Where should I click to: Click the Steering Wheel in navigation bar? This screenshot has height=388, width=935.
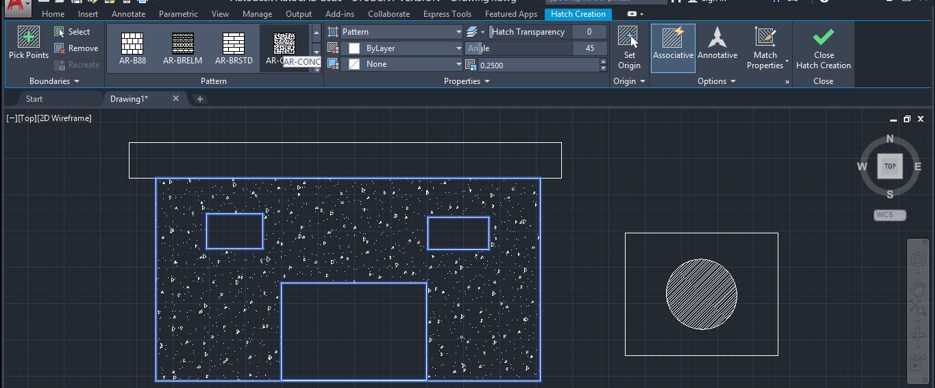point(917,260)
